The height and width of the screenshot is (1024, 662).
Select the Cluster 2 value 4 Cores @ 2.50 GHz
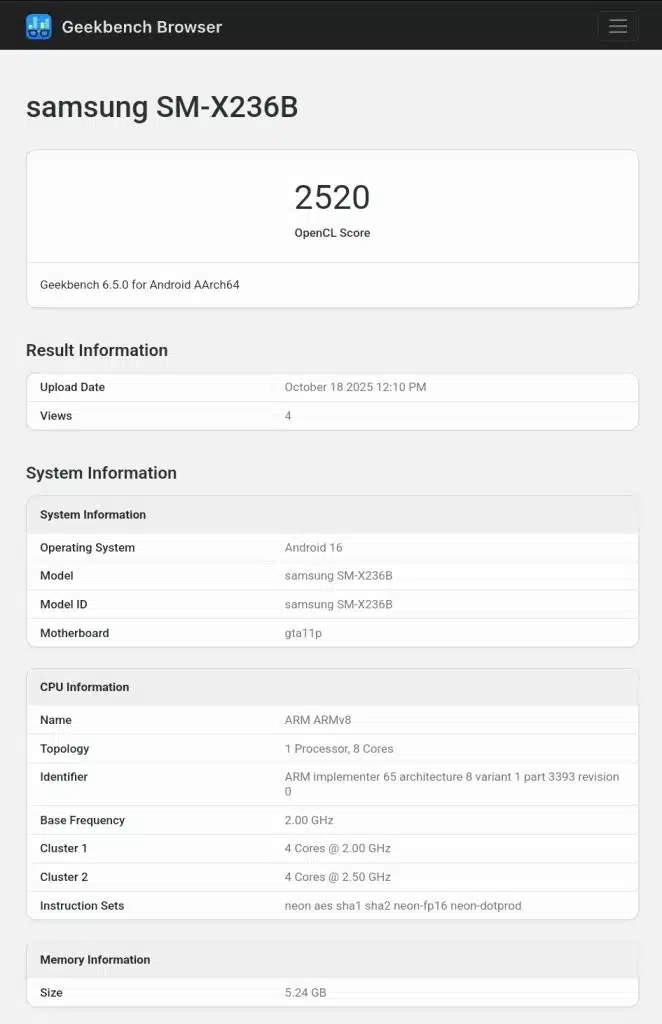coord(337,877)
